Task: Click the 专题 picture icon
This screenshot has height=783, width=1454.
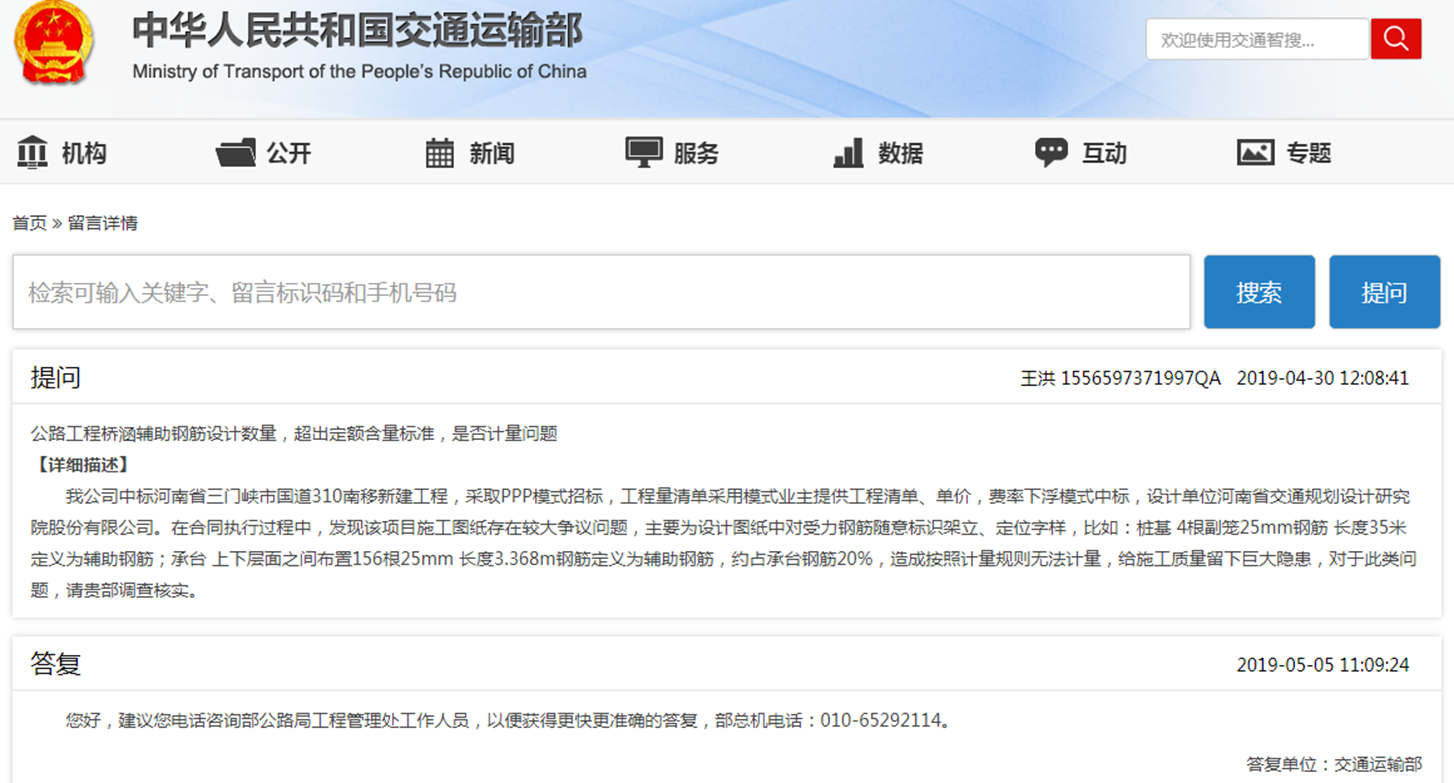Action: [x=1255, y=152]
